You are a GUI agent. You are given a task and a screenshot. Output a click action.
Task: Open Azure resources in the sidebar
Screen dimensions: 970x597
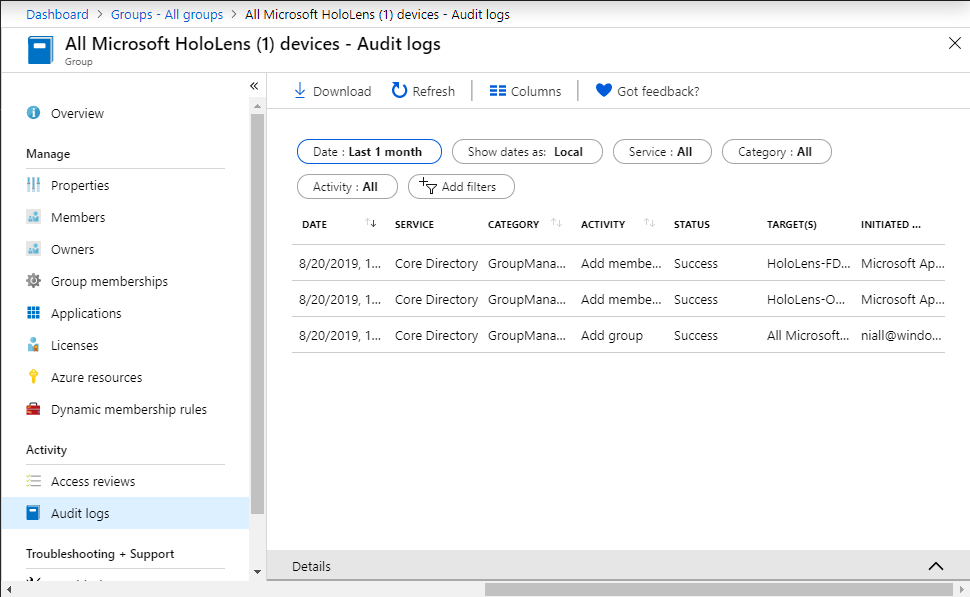125,377
